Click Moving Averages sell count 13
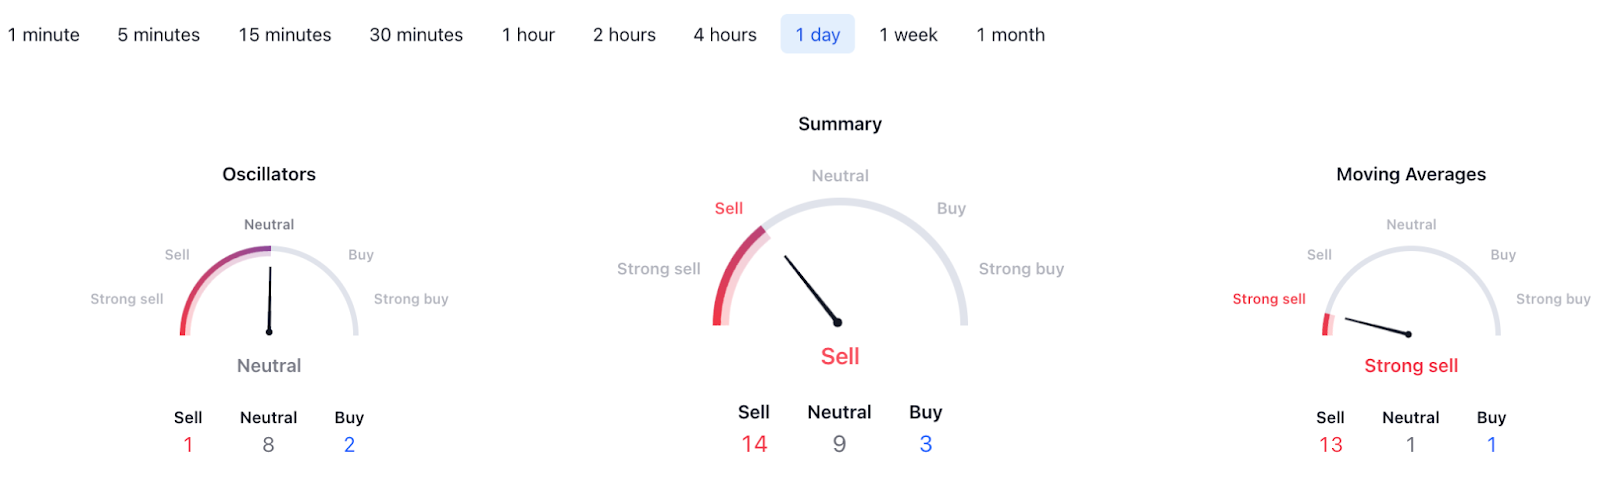Viewport: 1600px width, 491px height. 1330,445
